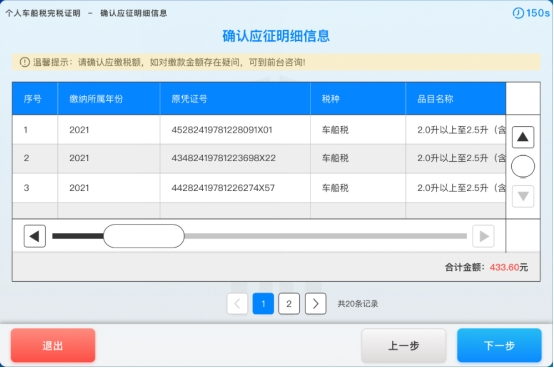
Task: Click the 下一步 next step button
Action: click(x=499, y=345)
